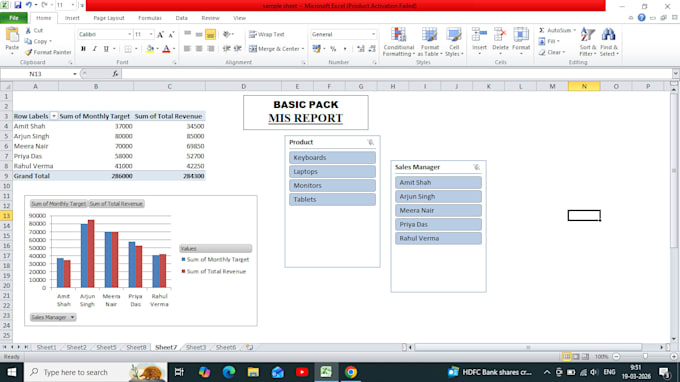Click the Insert Function fx icon

(115, 74)
